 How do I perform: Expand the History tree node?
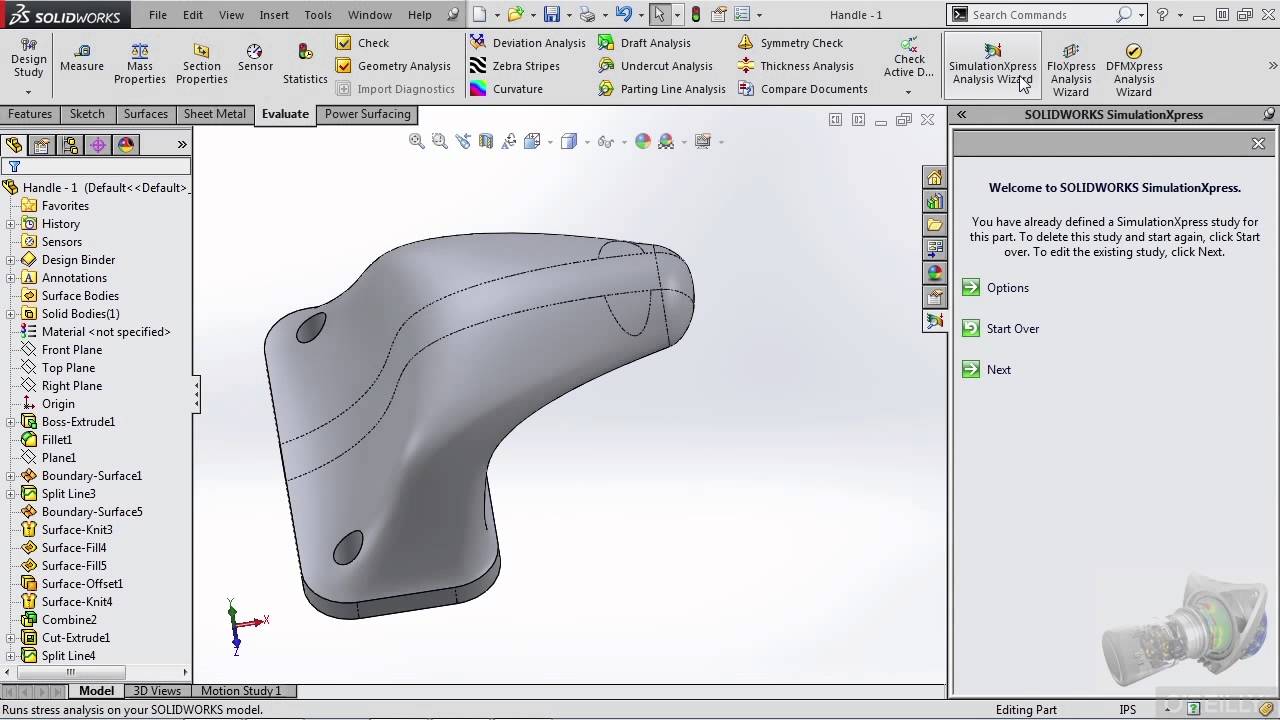click(x=11, y=224)
